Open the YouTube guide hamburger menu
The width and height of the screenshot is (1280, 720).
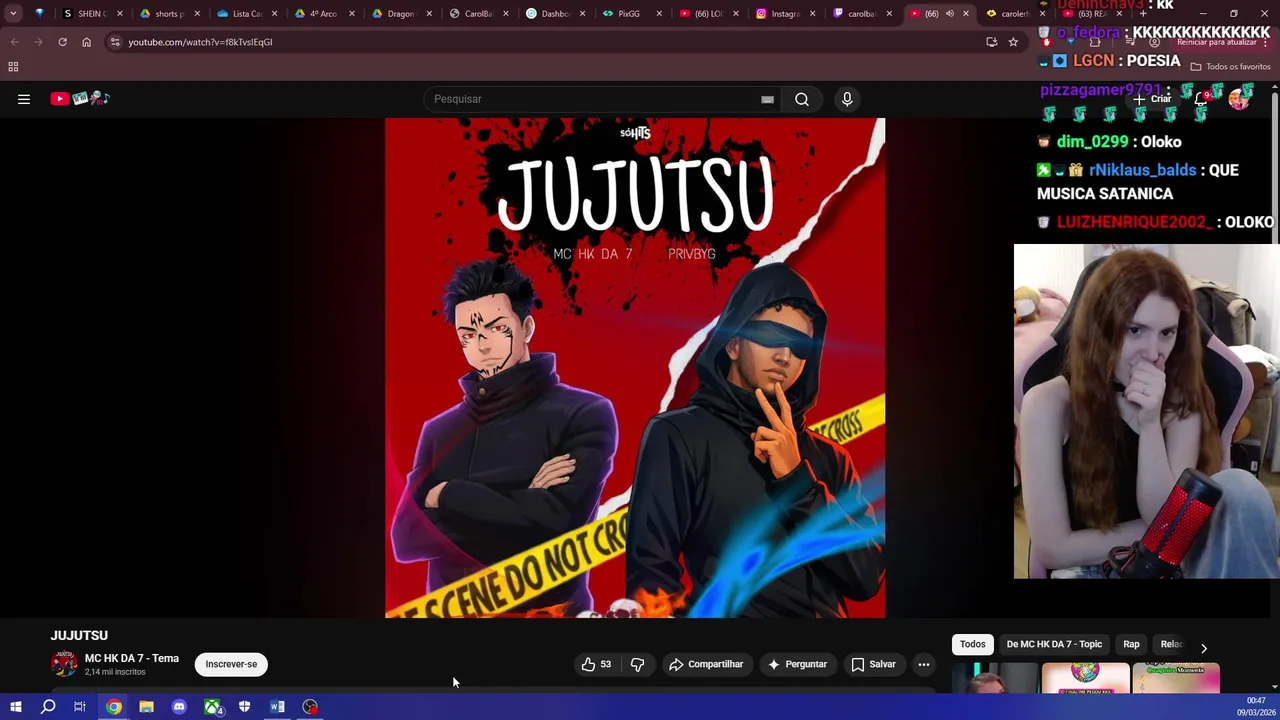(x=24, y=99)
